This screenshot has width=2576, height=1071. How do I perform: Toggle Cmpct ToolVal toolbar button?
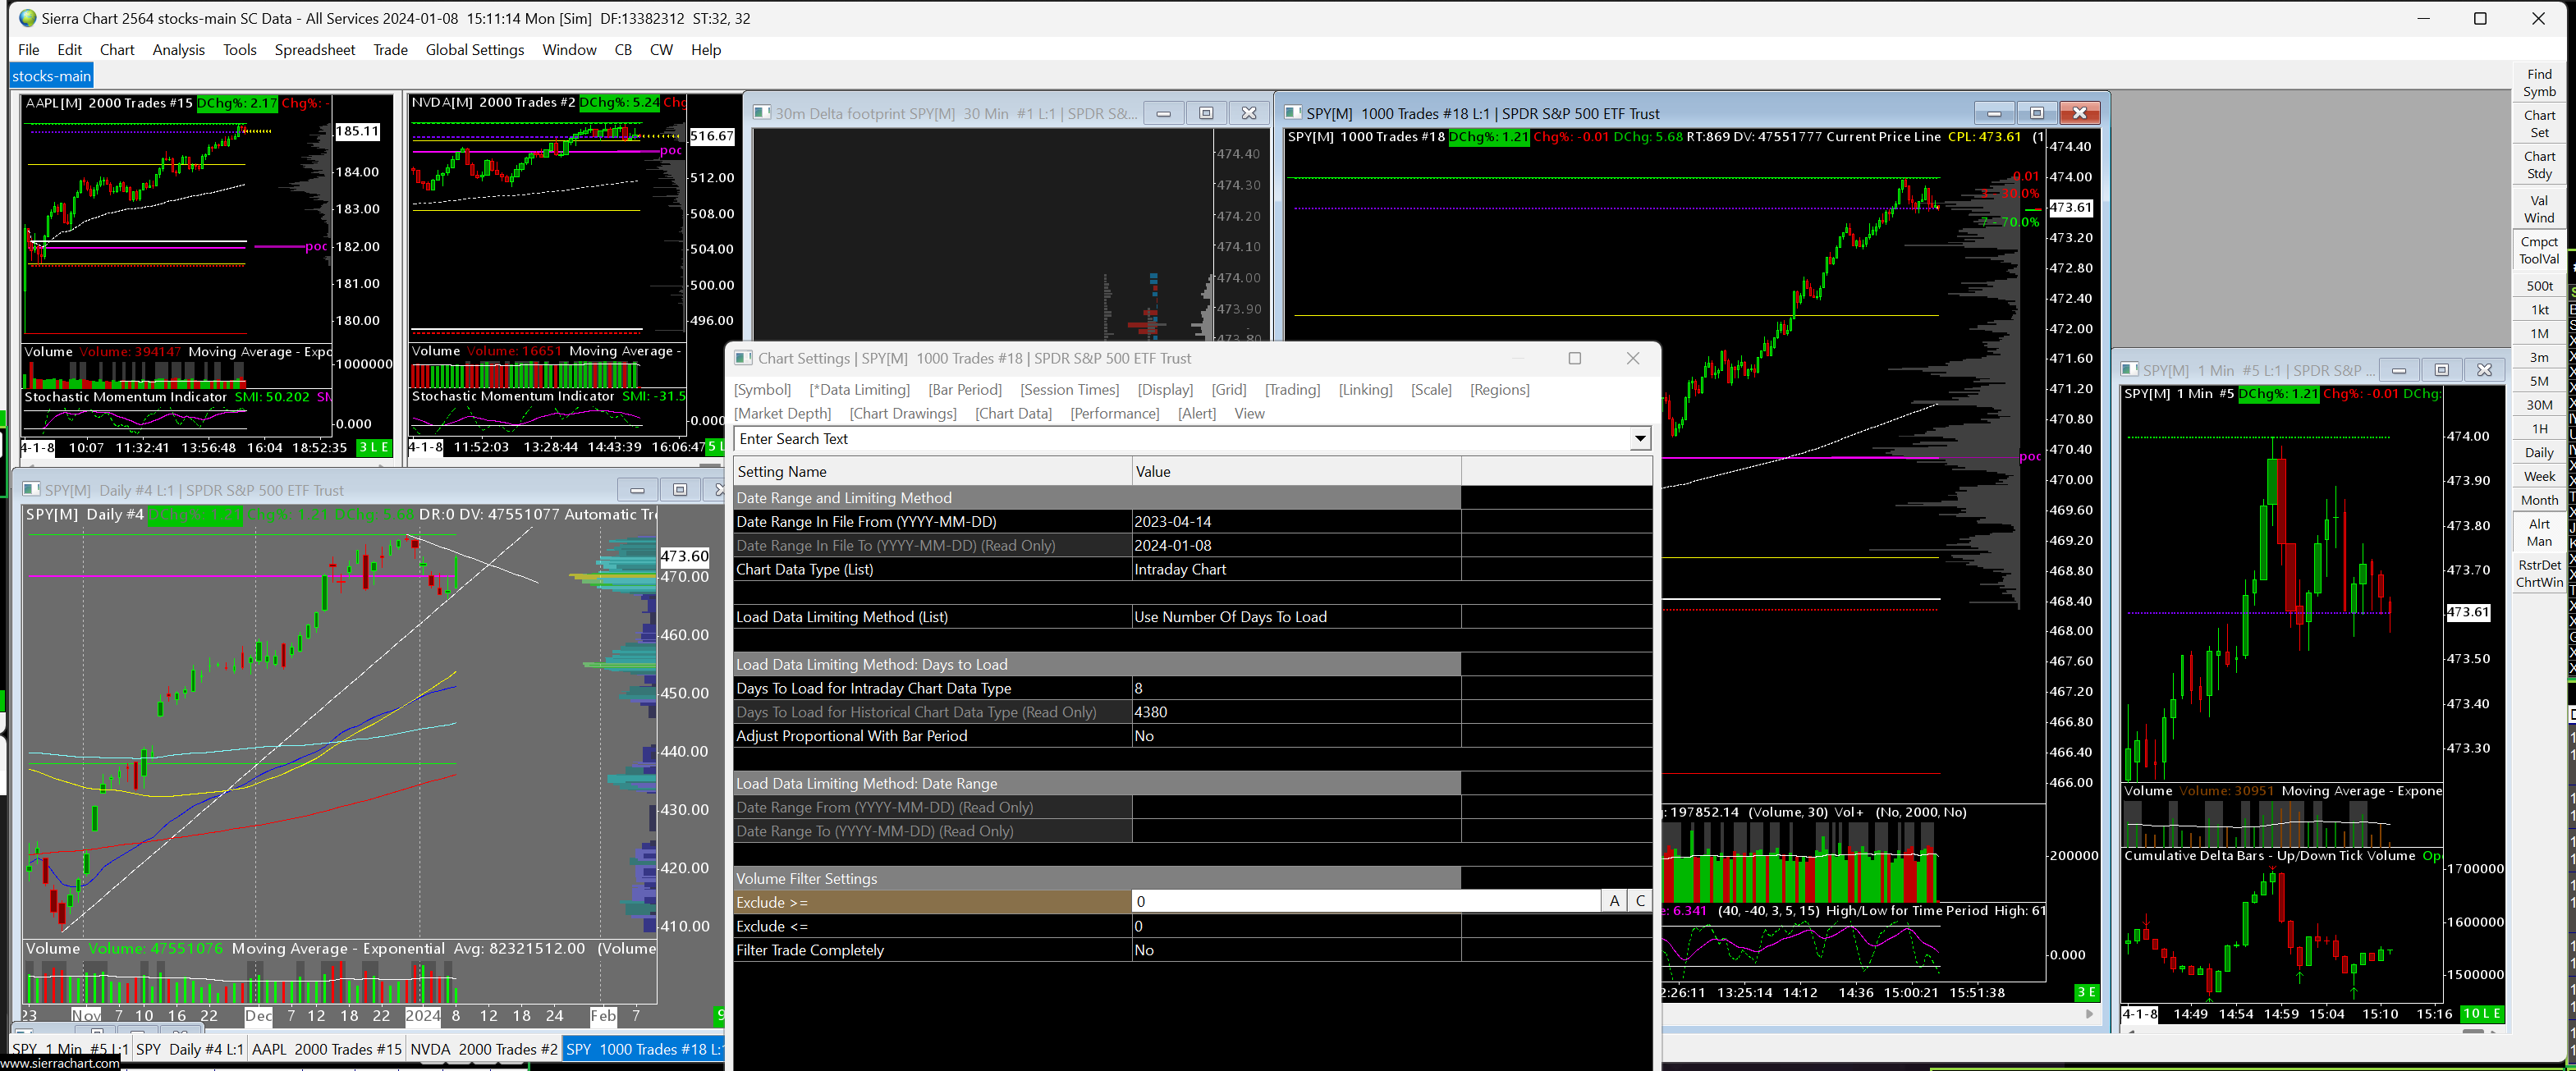click(x=2538, y=250)
